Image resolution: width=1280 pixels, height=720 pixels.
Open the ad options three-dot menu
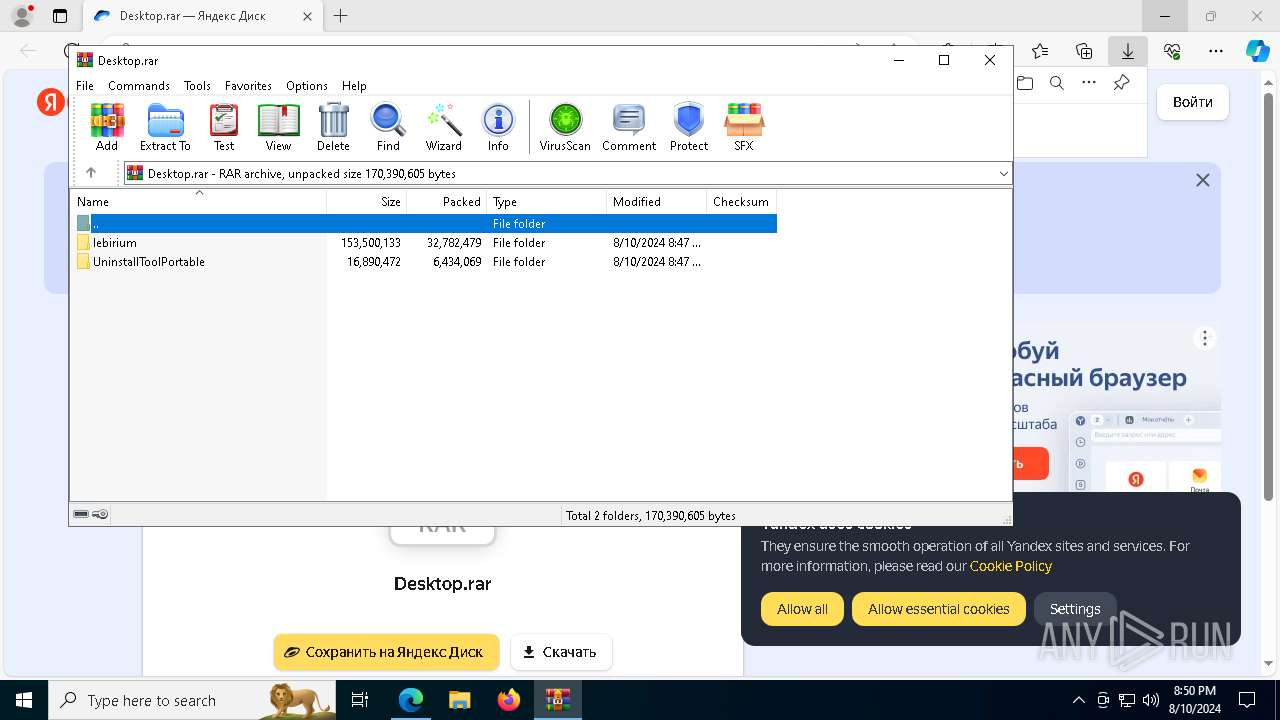1205,338
